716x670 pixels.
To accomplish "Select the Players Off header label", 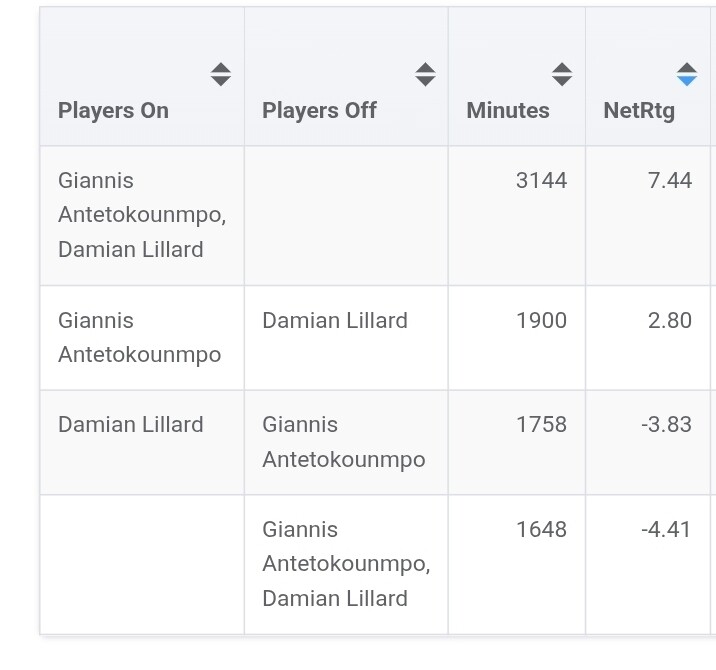I will 319,110.
